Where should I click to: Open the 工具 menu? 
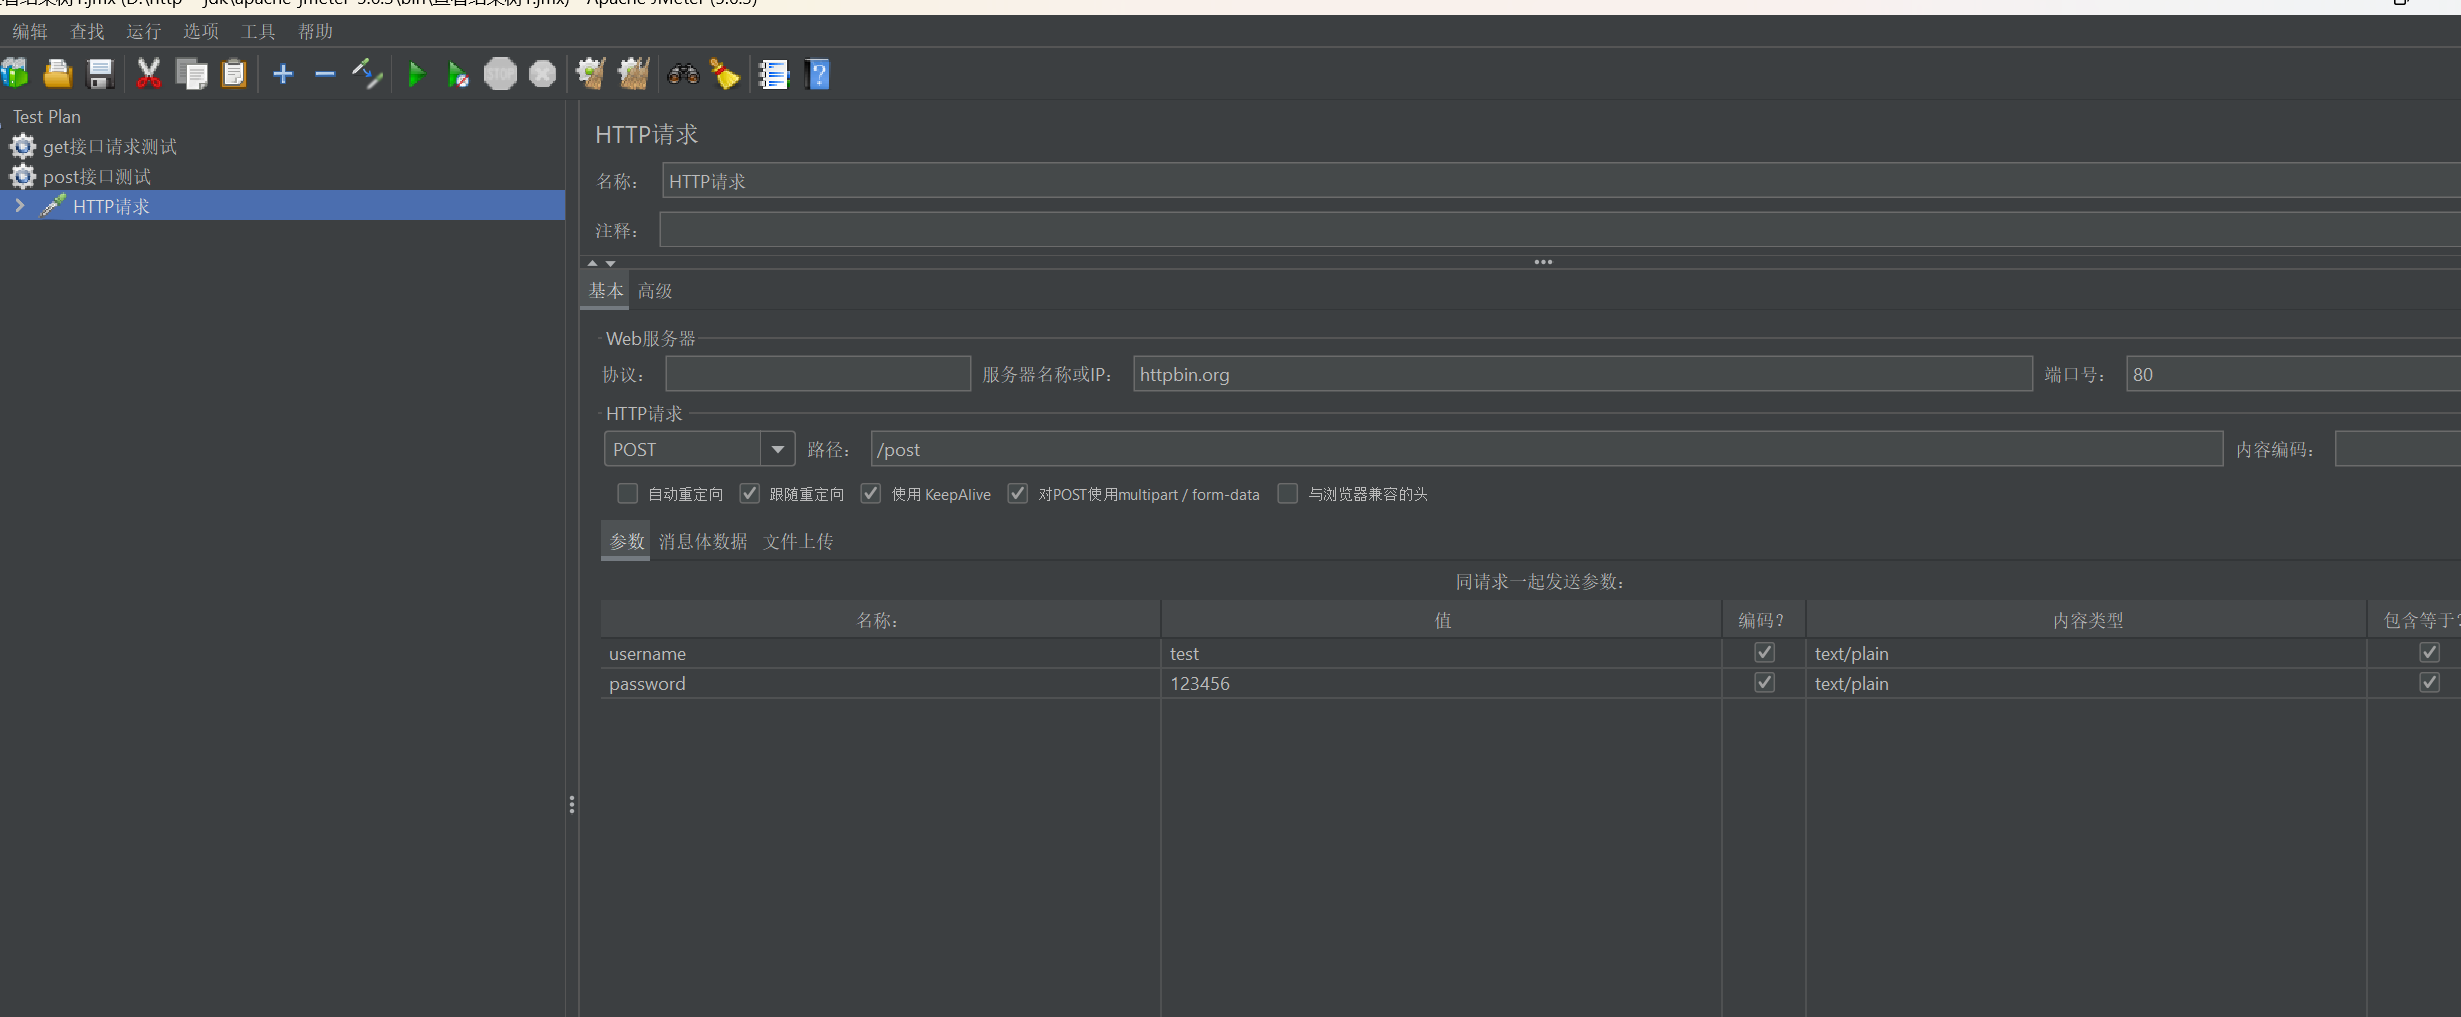click(x=258, y=32)
